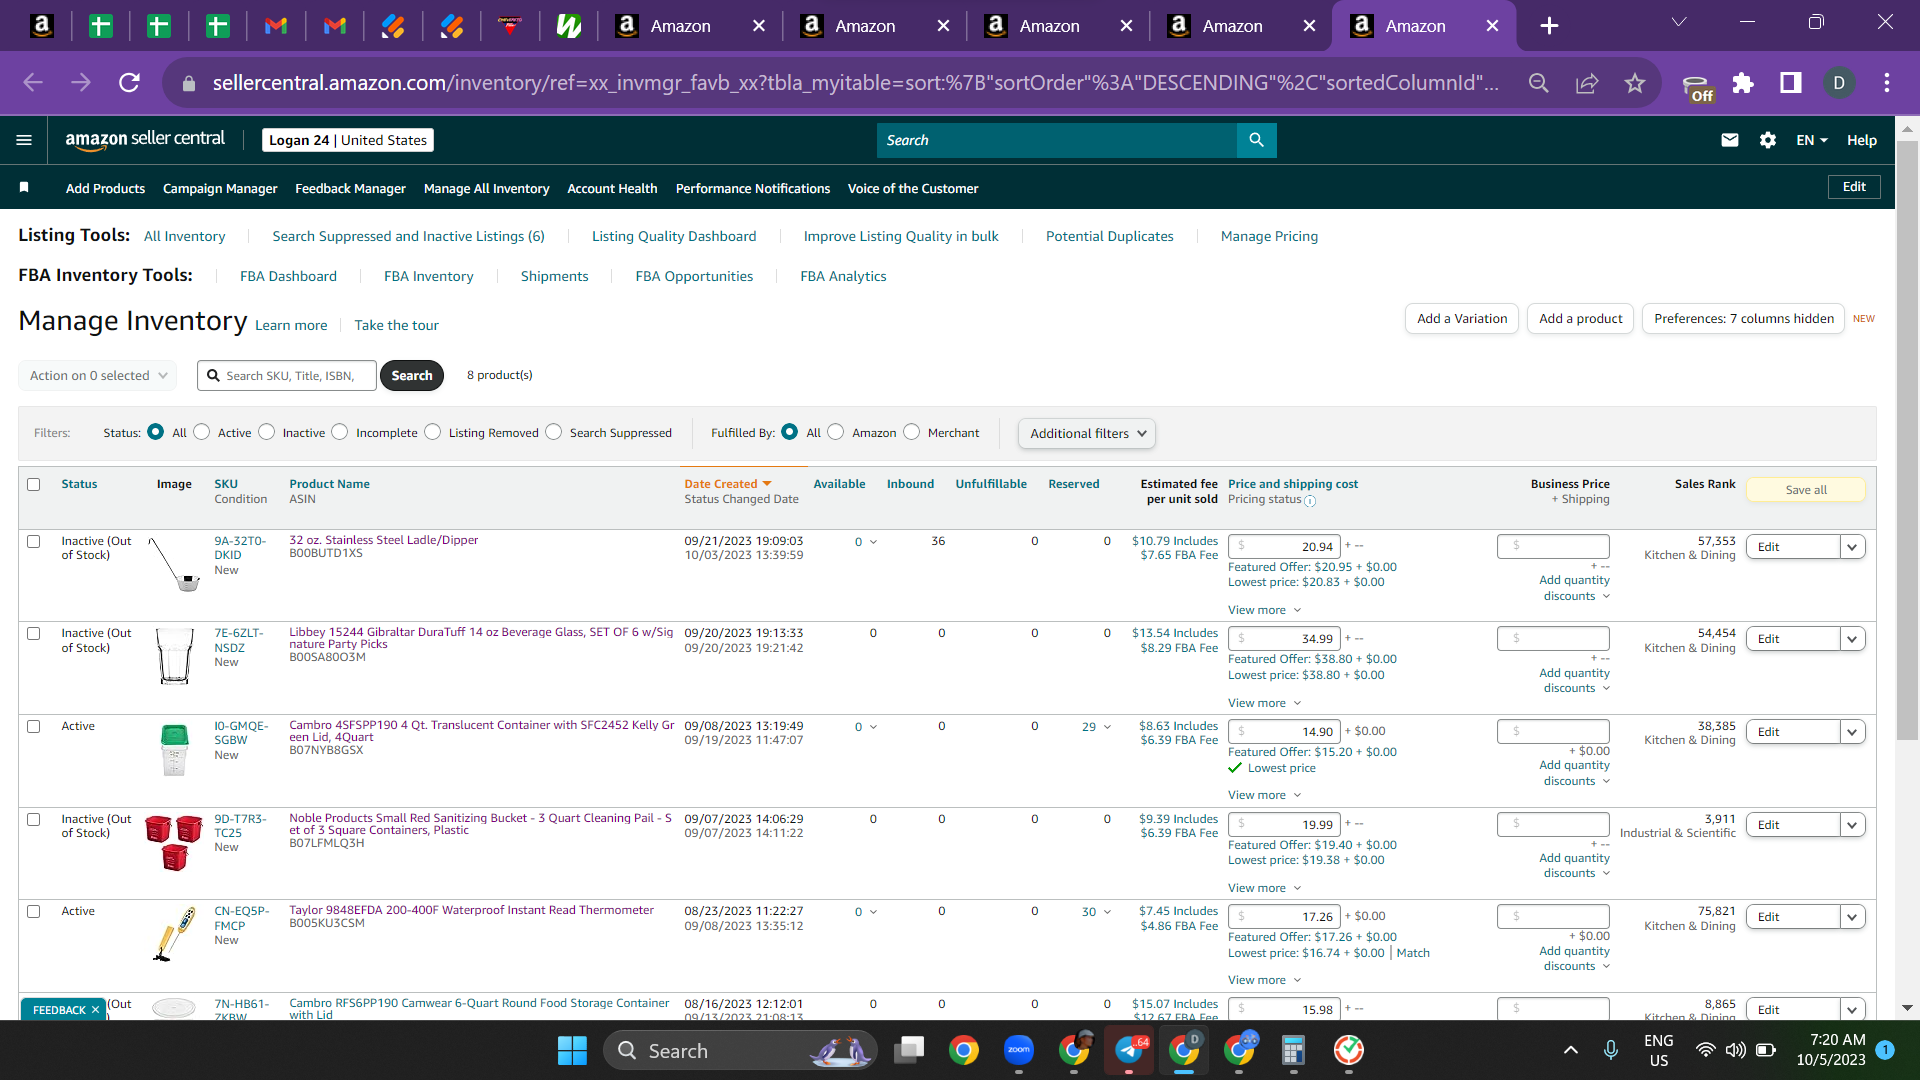Select the Inactive status radio button
This screenshot has height=1080, width=1920.
tap(267, 432)
